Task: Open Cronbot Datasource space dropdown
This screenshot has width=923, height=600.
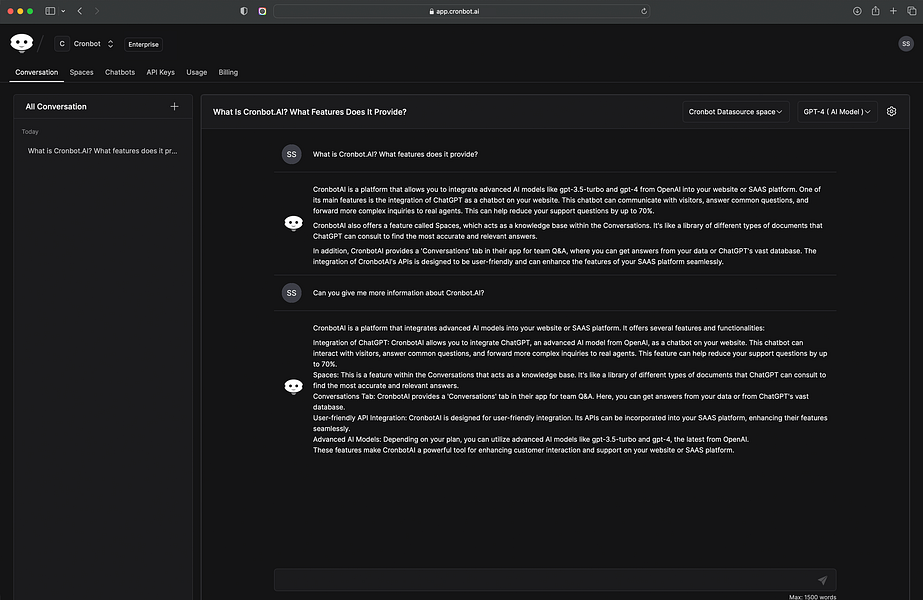Action: (735, 112)
